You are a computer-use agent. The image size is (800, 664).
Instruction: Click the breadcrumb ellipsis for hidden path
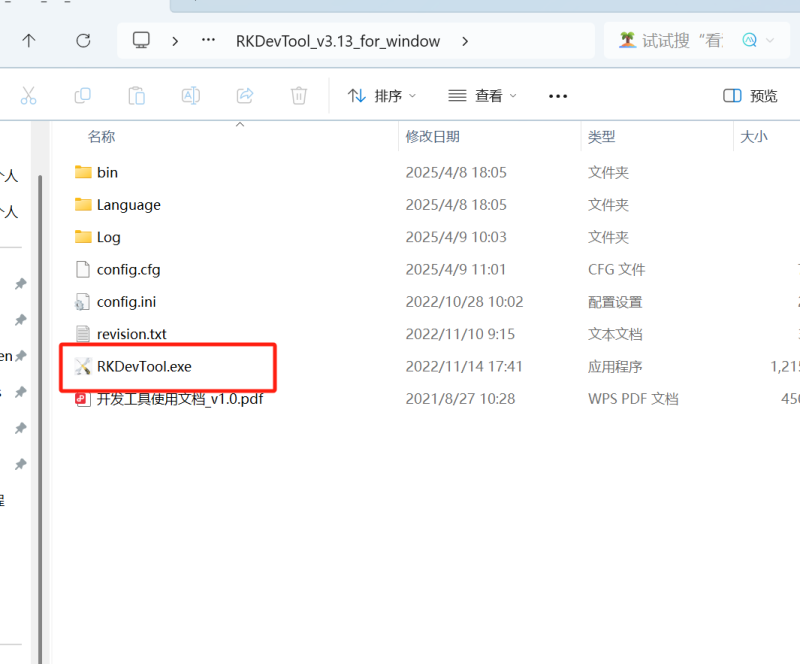[208, 41]
